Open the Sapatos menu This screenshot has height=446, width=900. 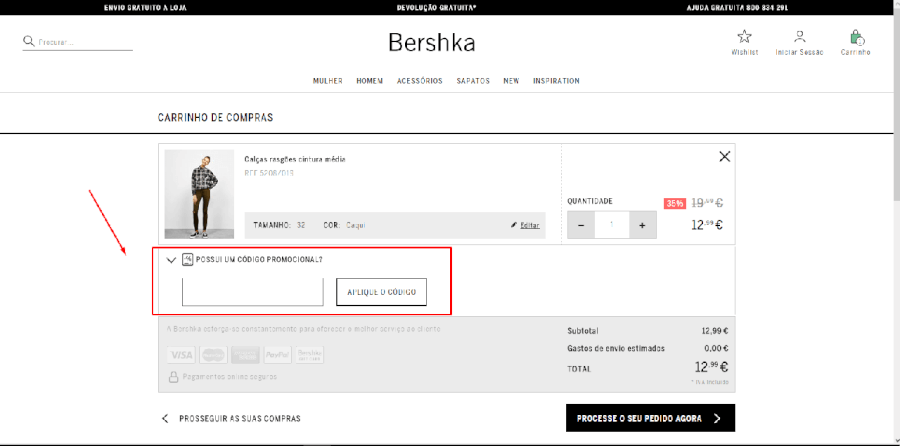[x=473, y=81]
